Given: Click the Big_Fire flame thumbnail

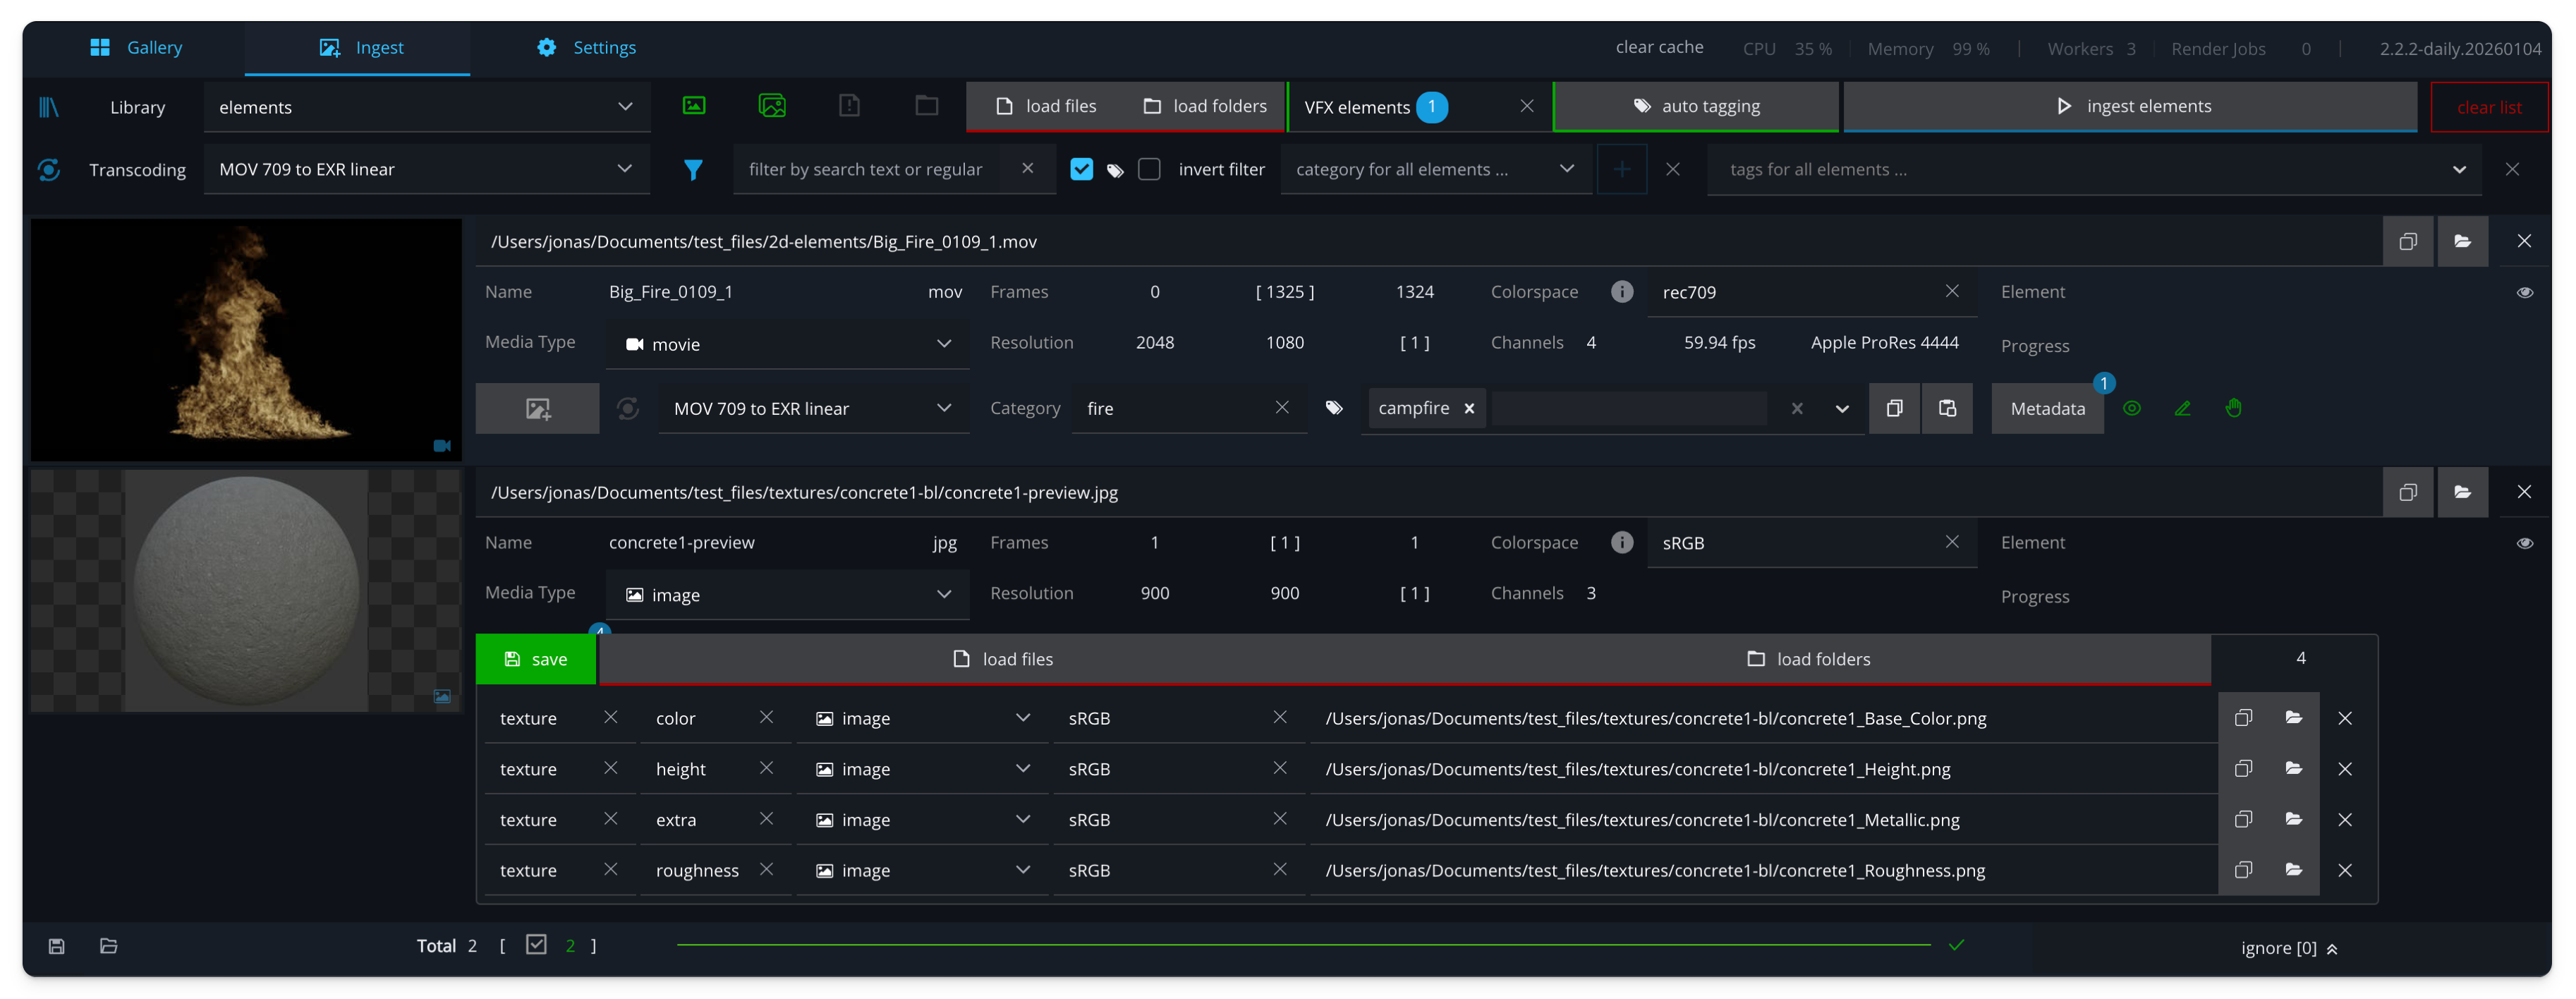Looking at the screenshot, I should 246,340.
